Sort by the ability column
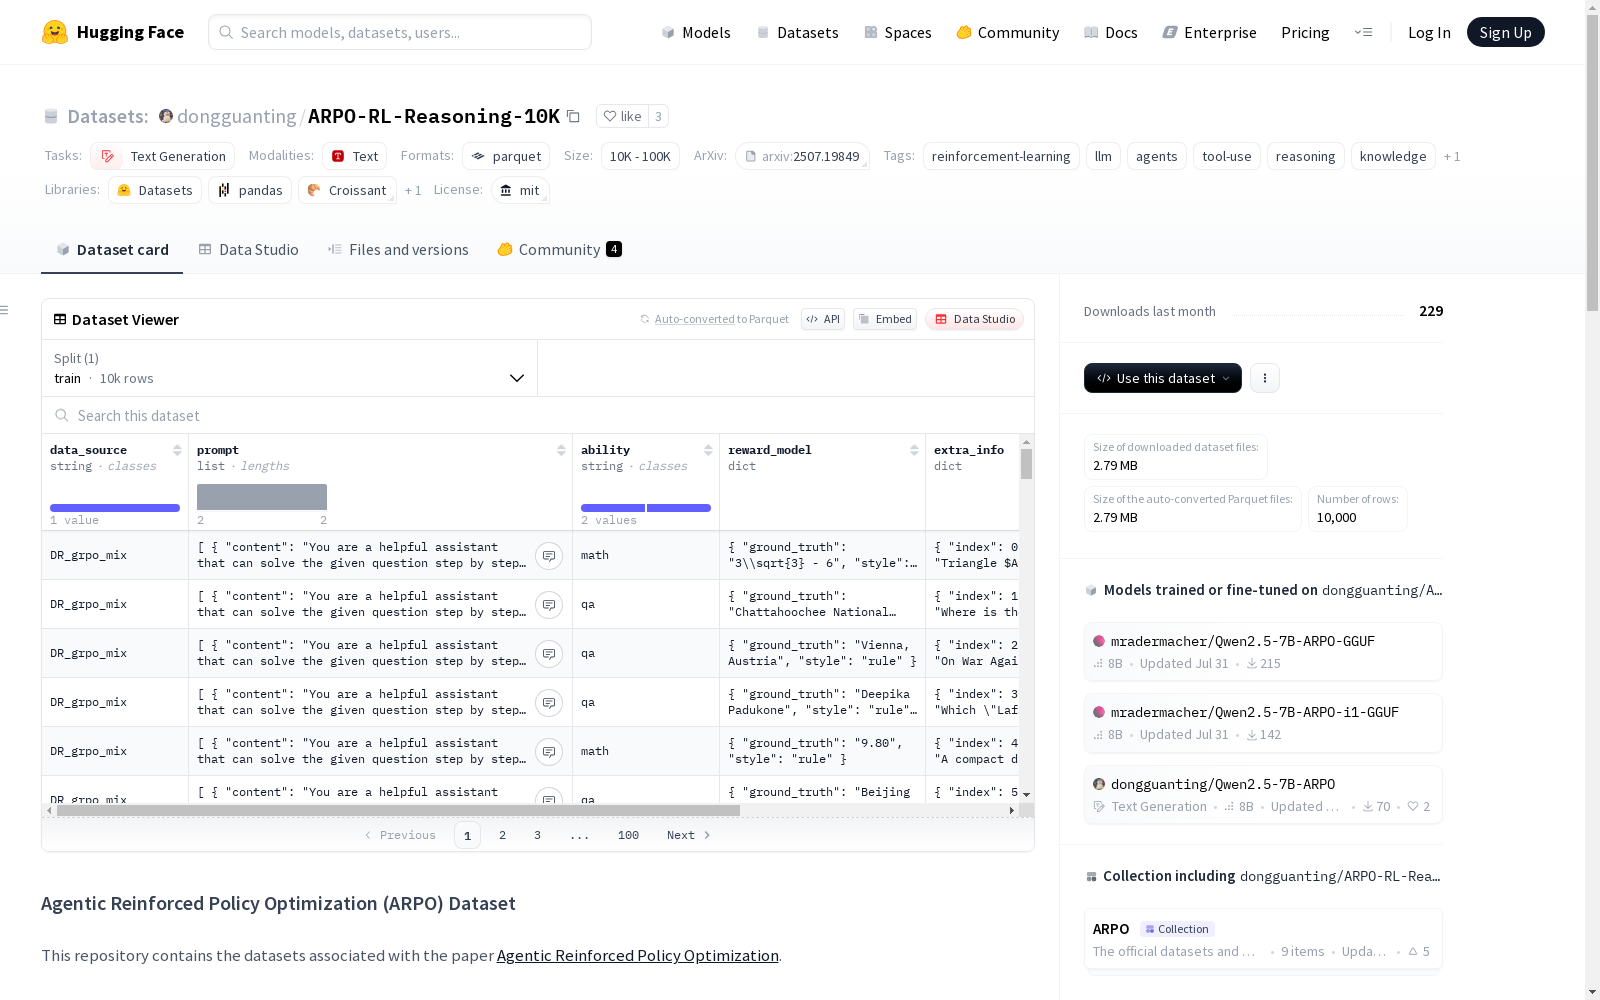The image size is (1600, 1000). (708, 450)
